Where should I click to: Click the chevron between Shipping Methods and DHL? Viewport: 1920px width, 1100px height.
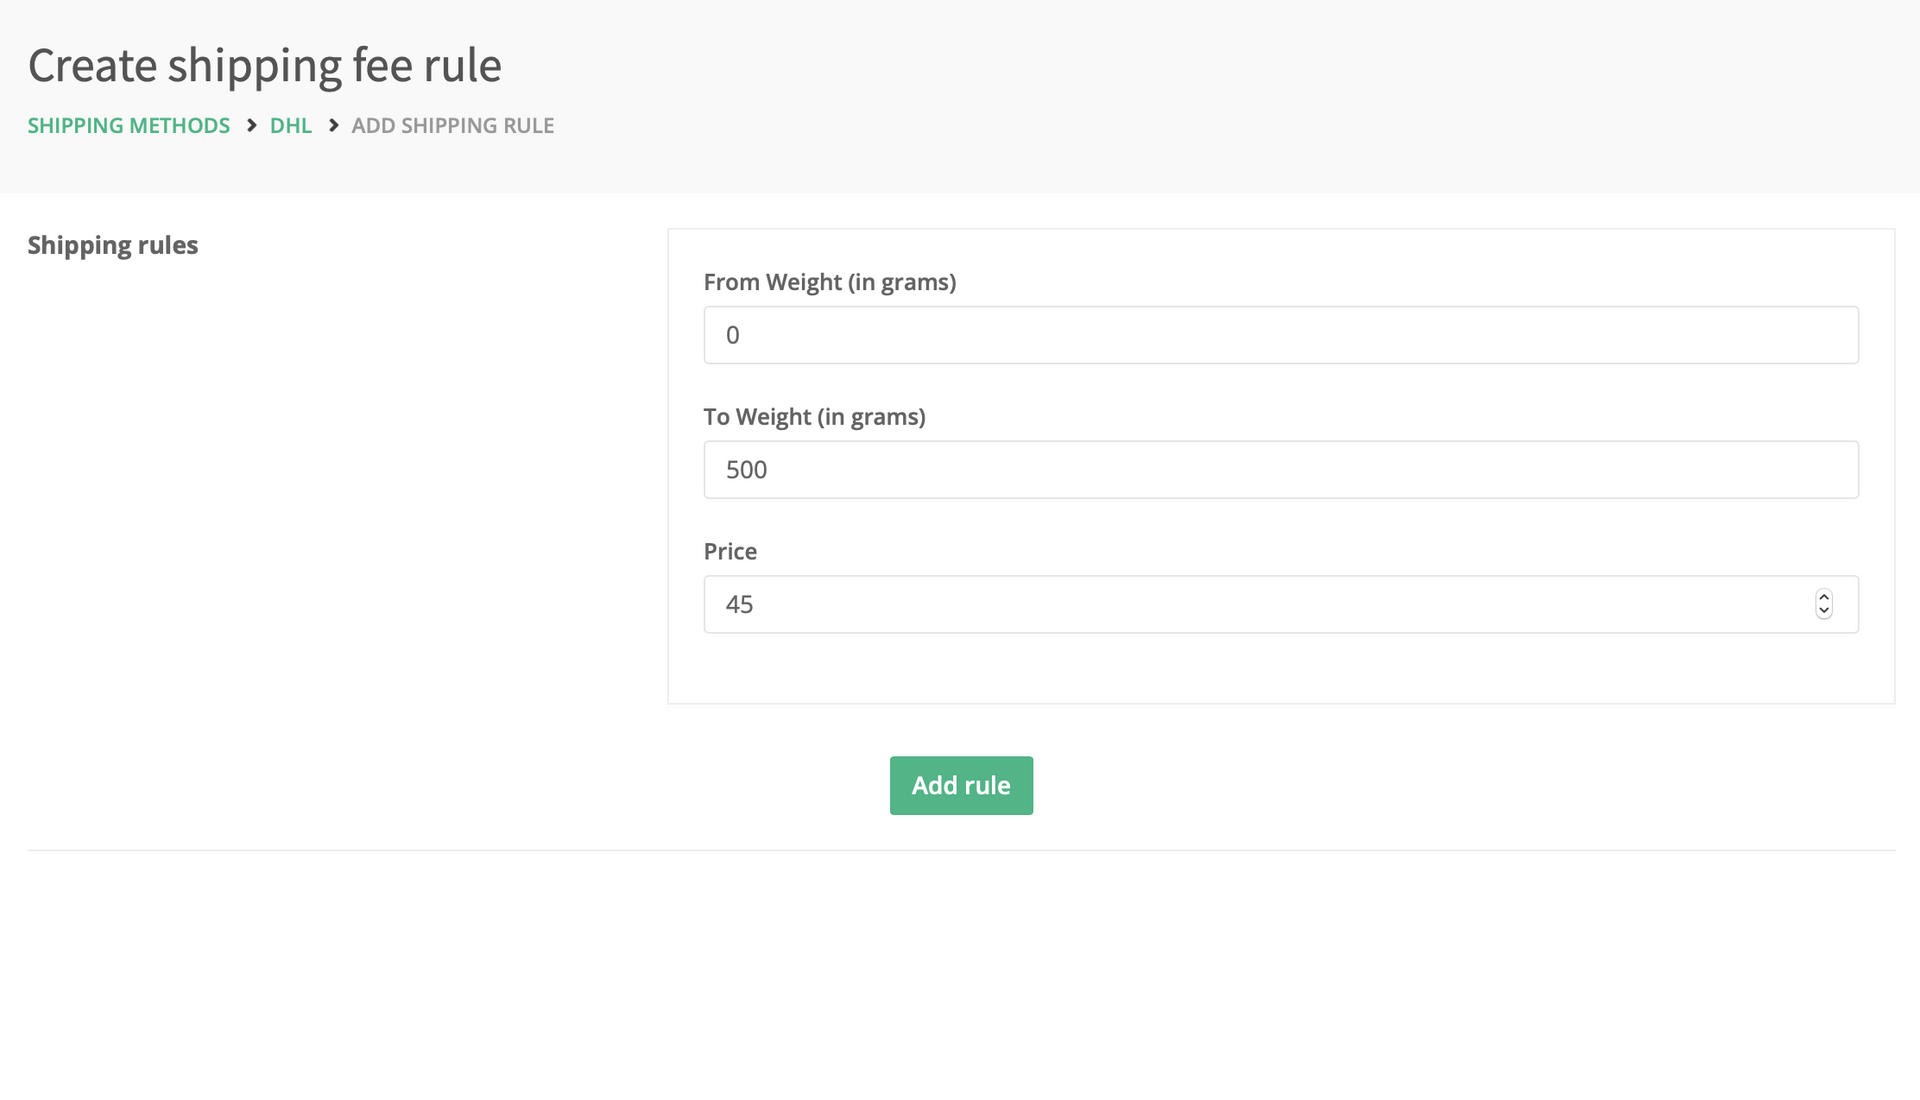(251, 125)
